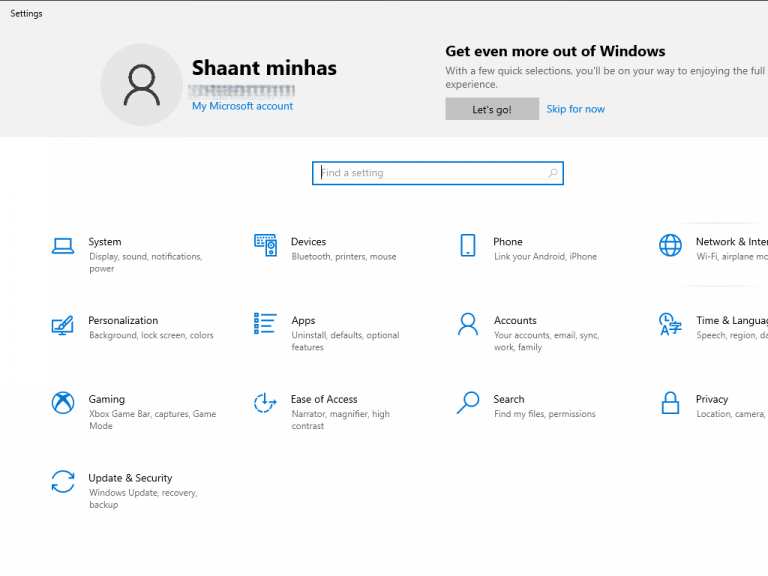Screen dimensions: 768x576
Task: Open the Ease of Access title
Action: tap(324, 399)
